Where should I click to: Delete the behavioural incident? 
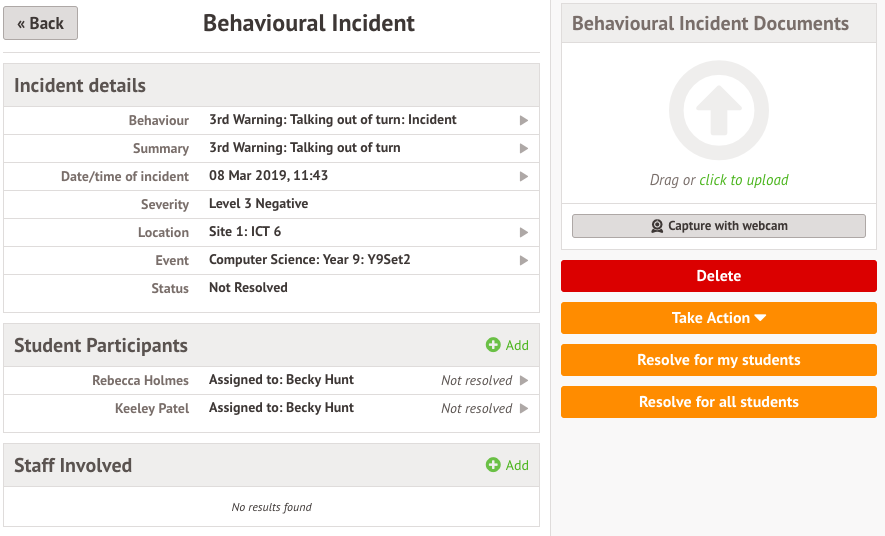[718, 276]
